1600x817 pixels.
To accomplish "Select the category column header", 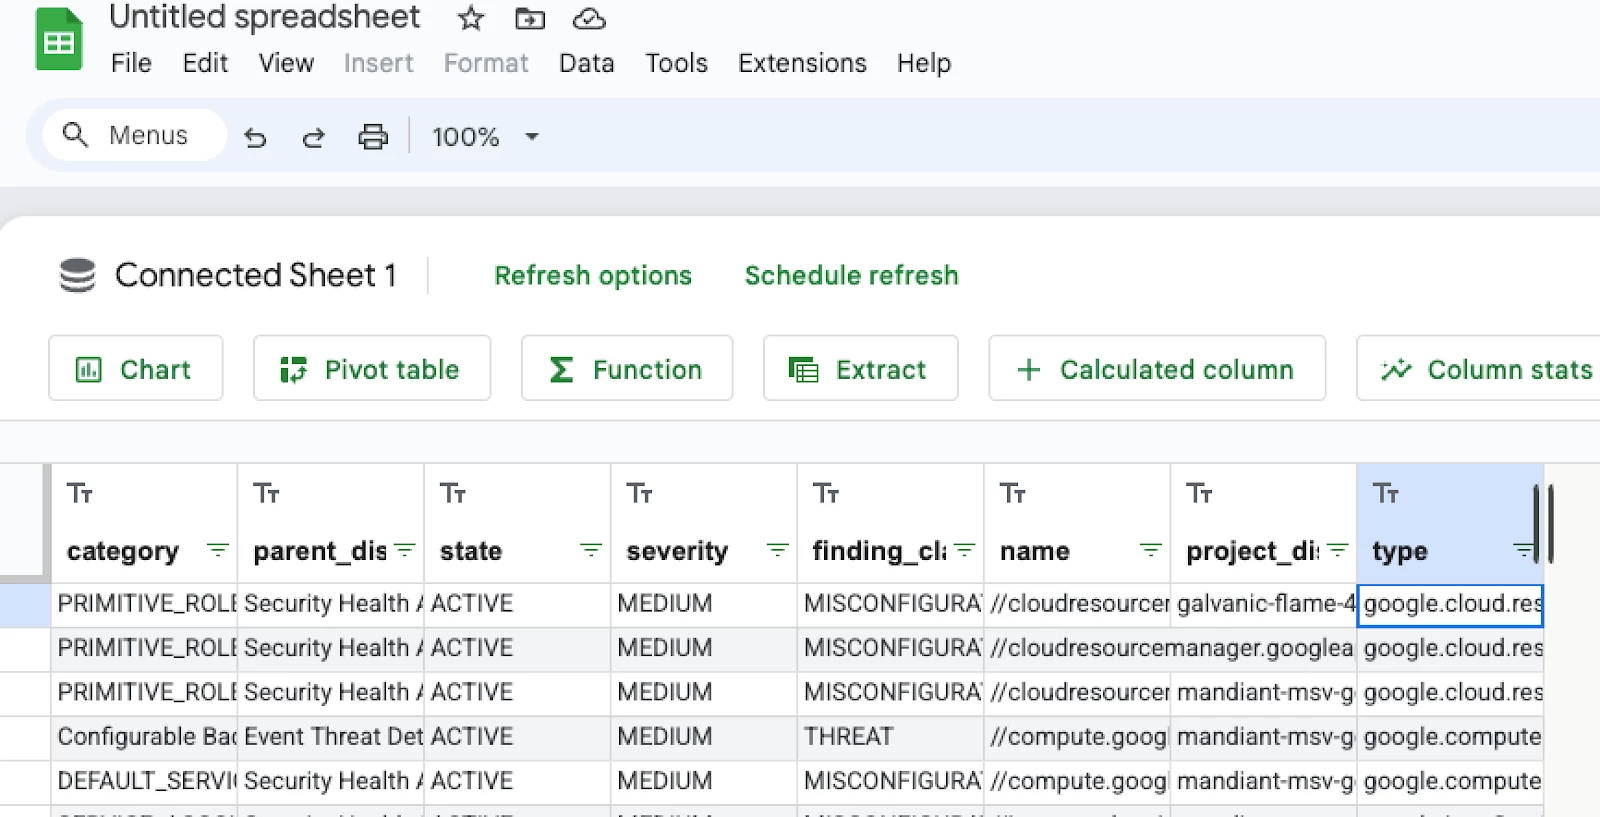I will pos(144,523).
